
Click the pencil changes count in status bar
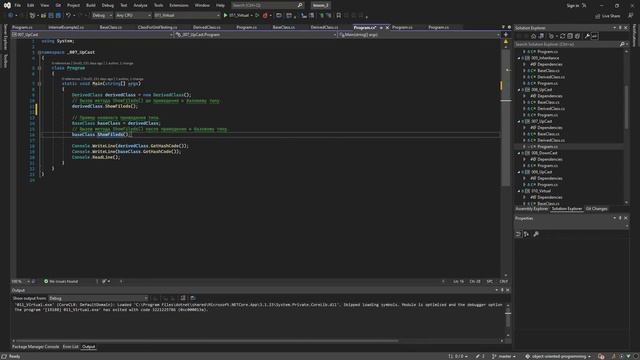coord(480,356)
